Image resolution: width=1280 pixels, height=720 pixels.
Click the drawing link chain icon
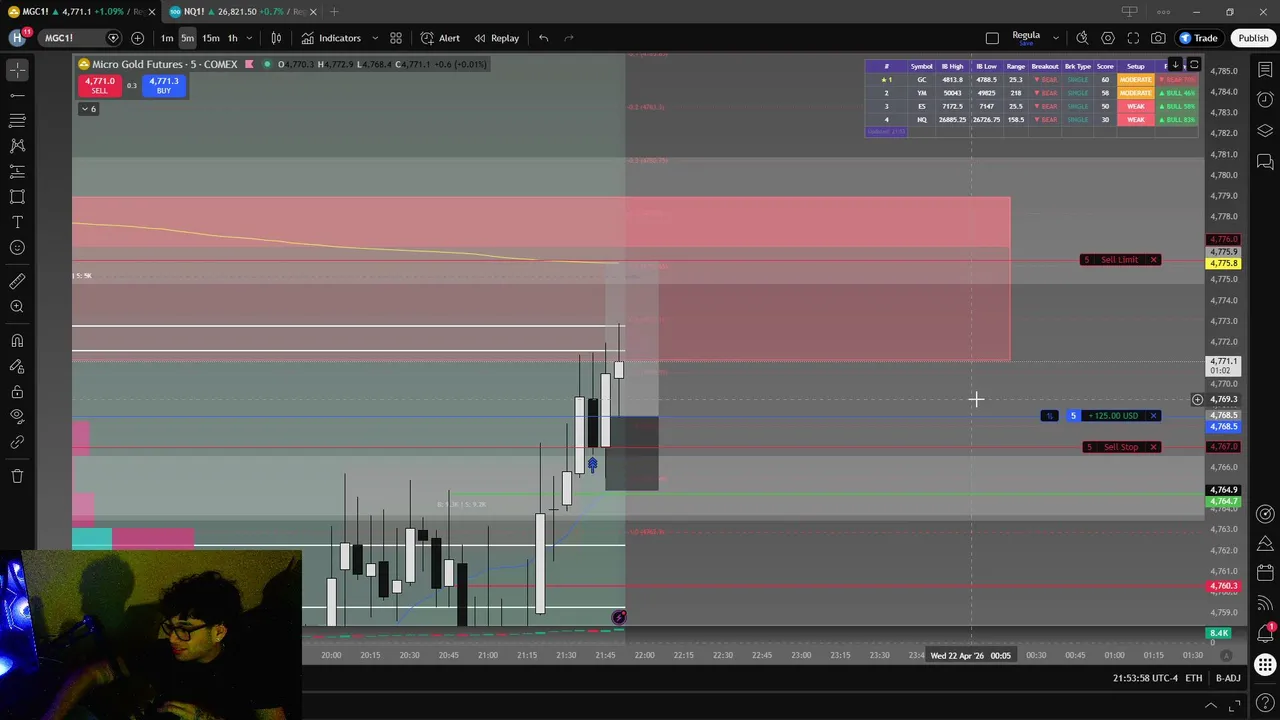(17, 441)
